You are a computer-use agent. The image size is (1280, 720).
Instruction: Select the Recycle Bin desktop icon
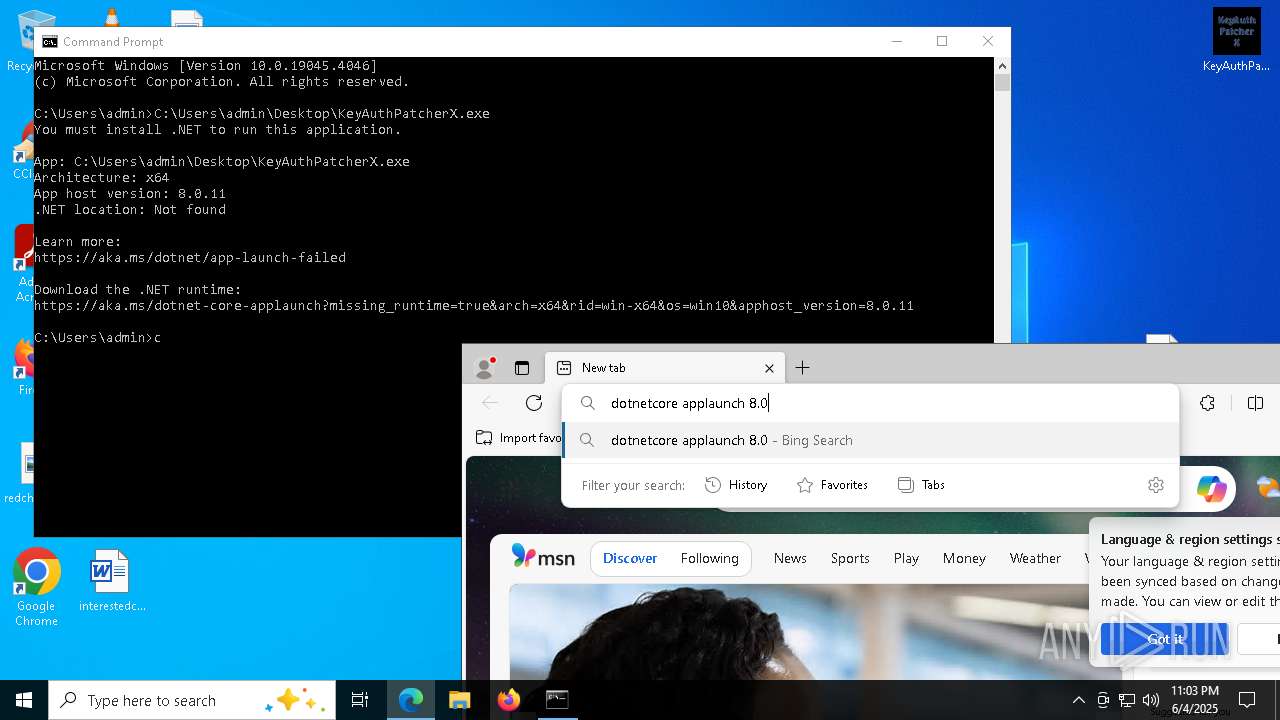click(20, 40)
